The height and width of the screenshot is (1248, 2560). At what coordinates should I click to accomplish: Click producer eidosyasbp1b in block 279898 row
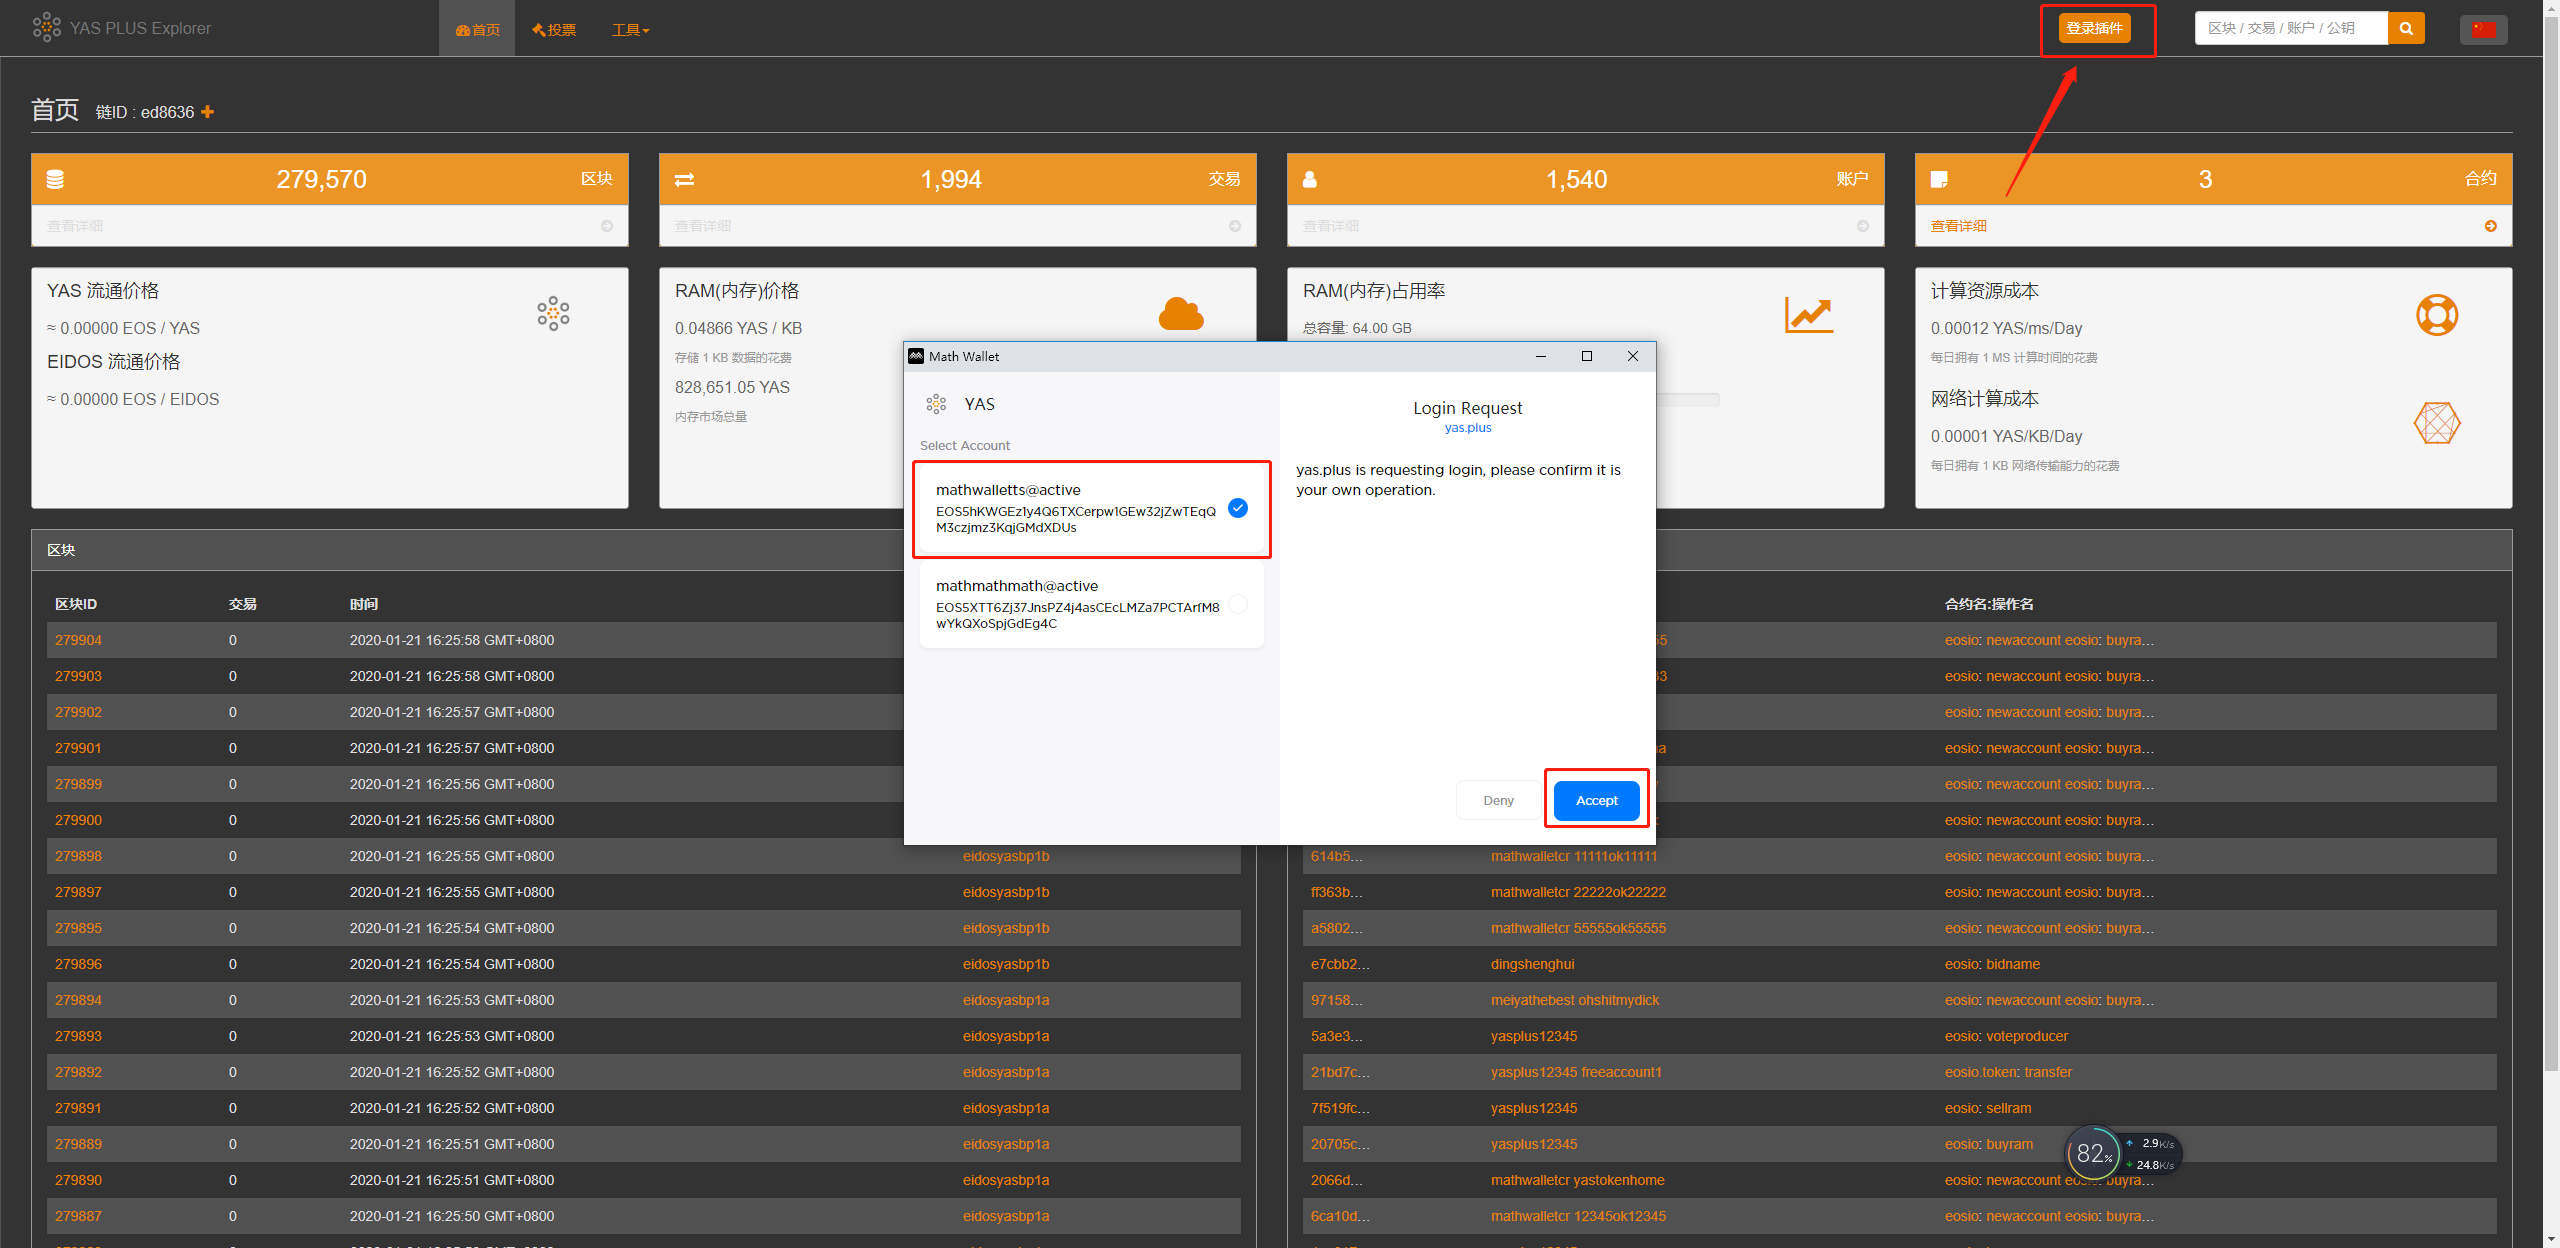[x=1006, y=856]
